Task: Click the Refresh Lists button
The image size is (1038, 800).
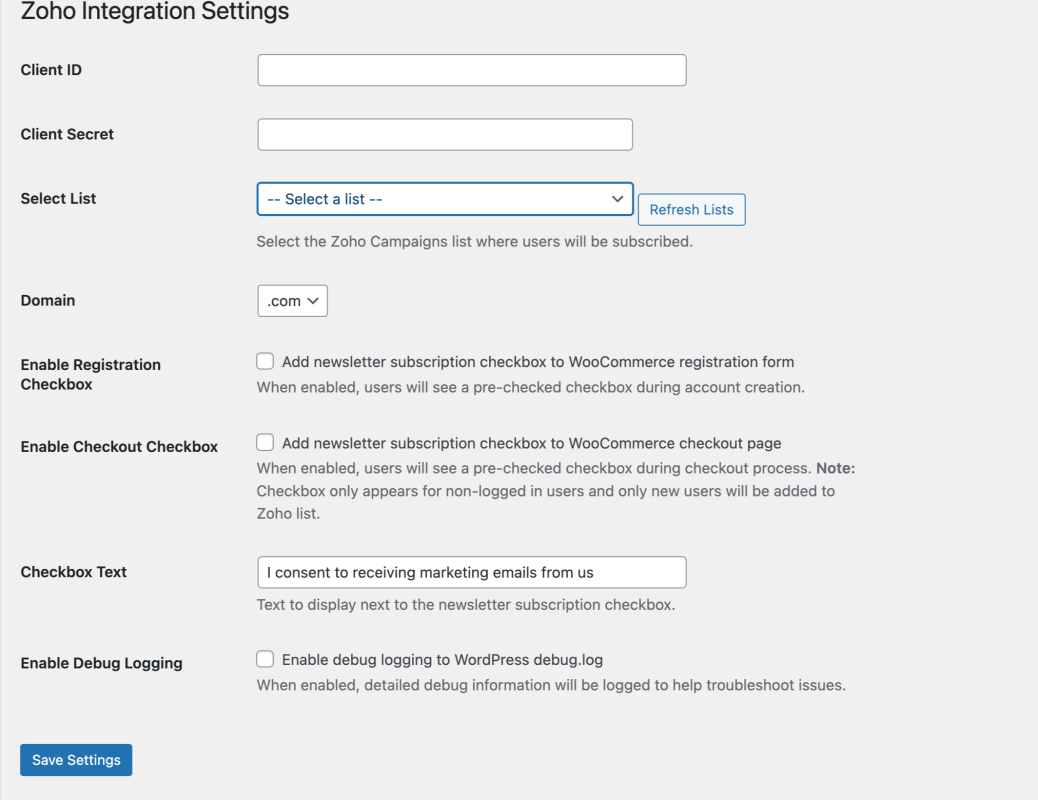Action: pos(691,209)
